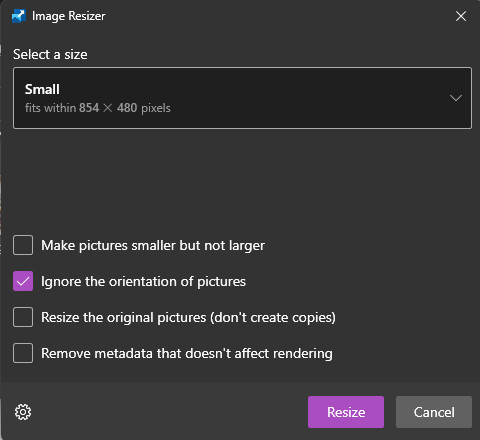This screenshot has height=440, width=480.
Task: Click the Resize button
Action: tap(346, 412)
